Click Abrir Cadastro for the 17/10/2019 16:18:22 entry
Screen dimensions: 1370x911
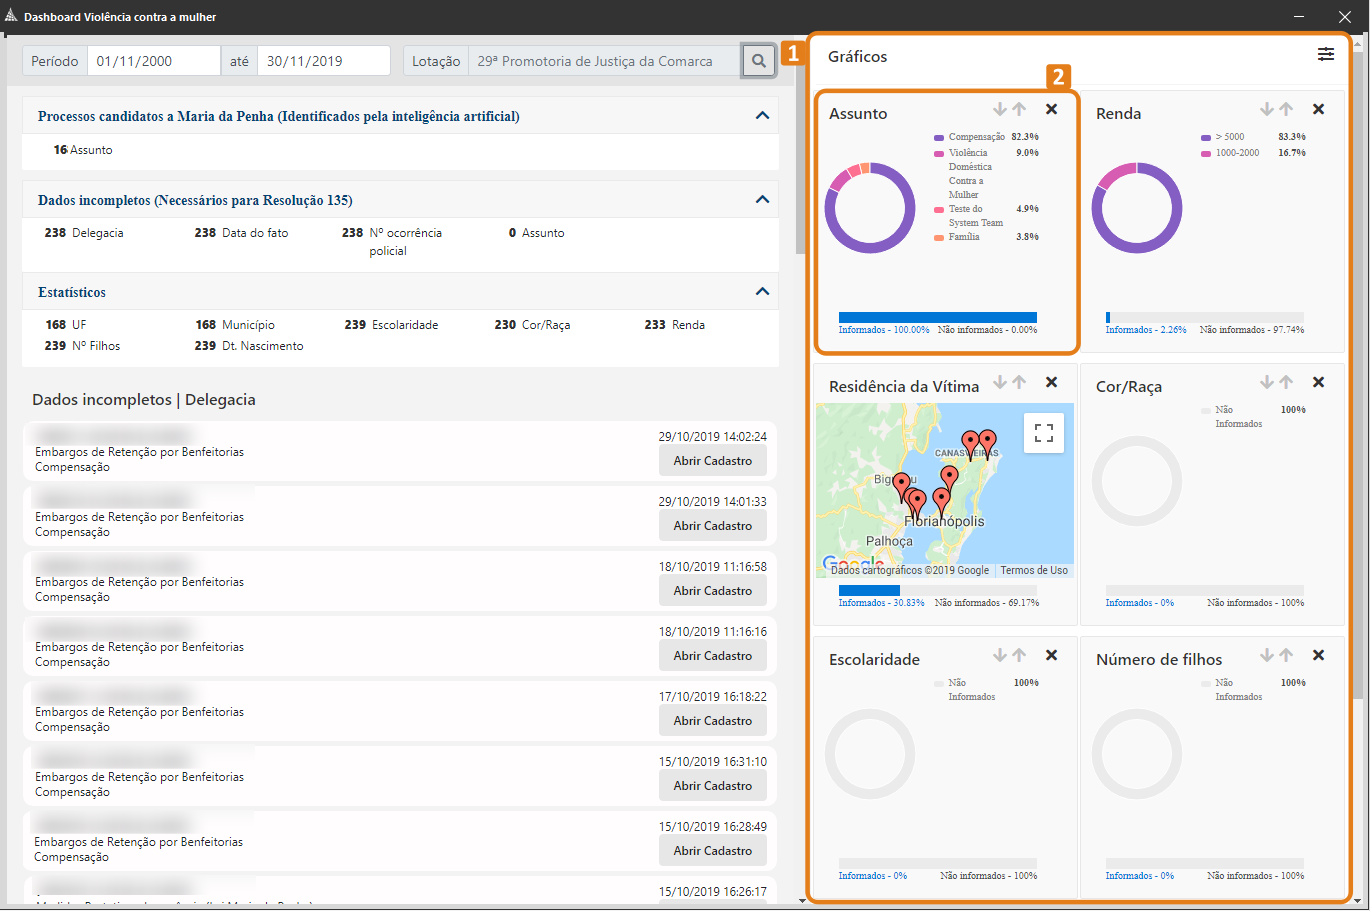713,721
